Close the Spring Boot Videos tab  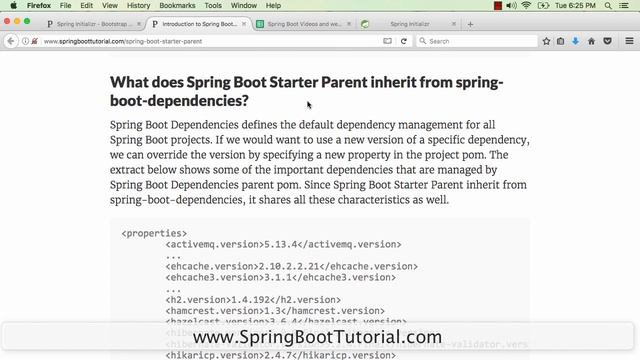(349, 24)
